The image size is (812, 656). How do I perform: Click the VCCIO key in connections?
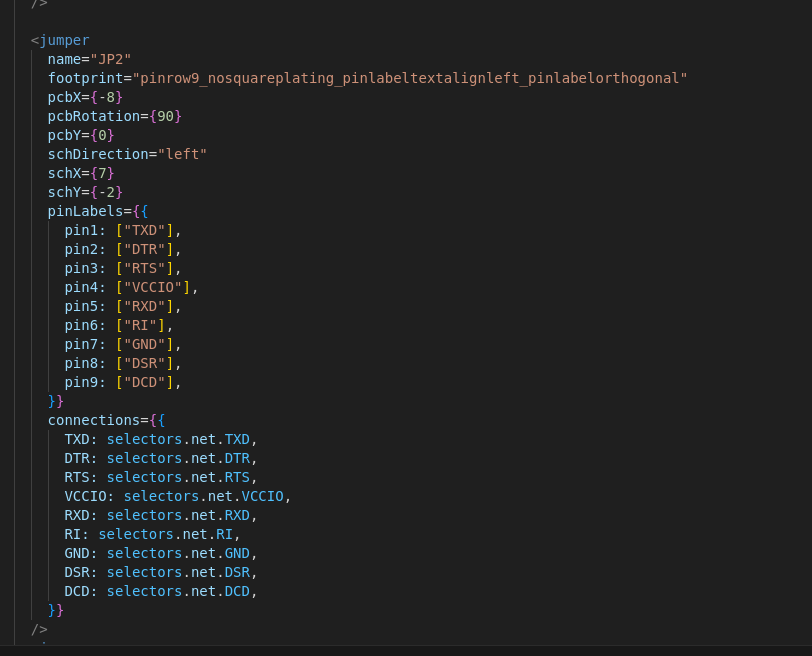pos(85,496)
